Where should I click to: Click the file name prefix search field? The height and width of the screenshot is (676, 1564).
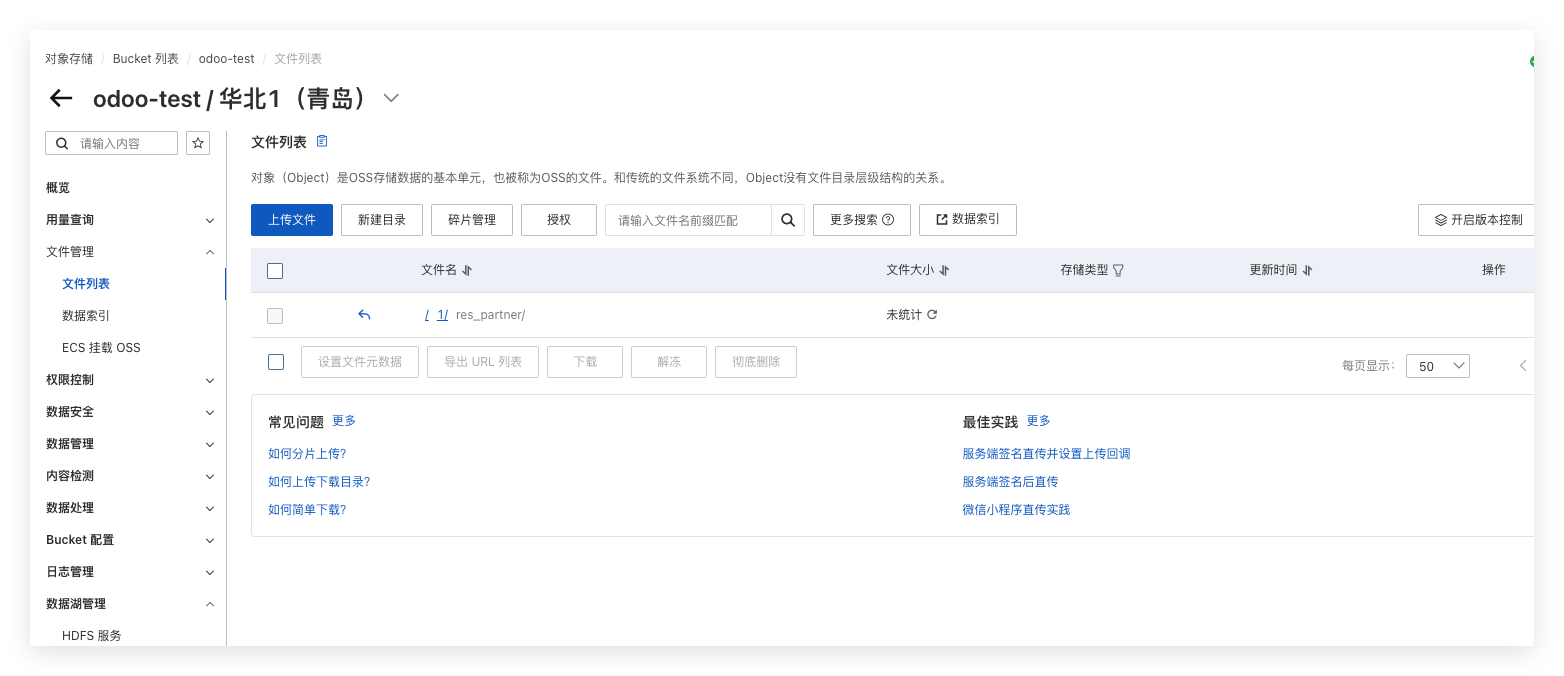pyautogui.click(x=688, y=220)
